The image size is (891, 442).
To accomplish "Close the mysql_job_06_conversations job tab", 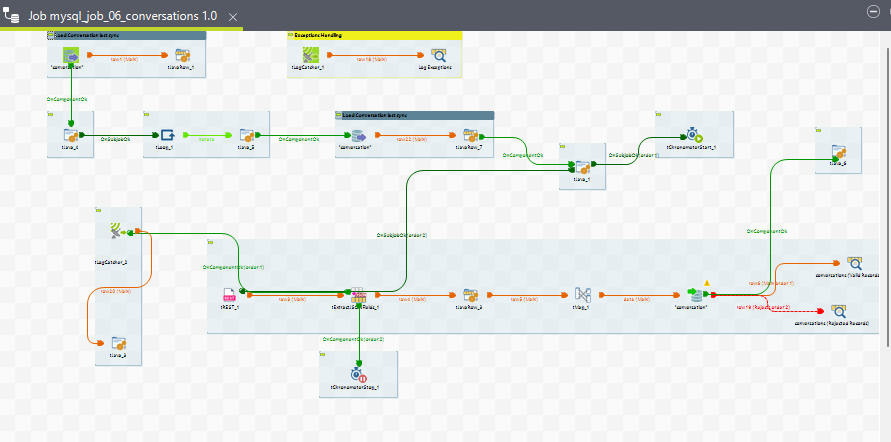I will pos(232,19).
